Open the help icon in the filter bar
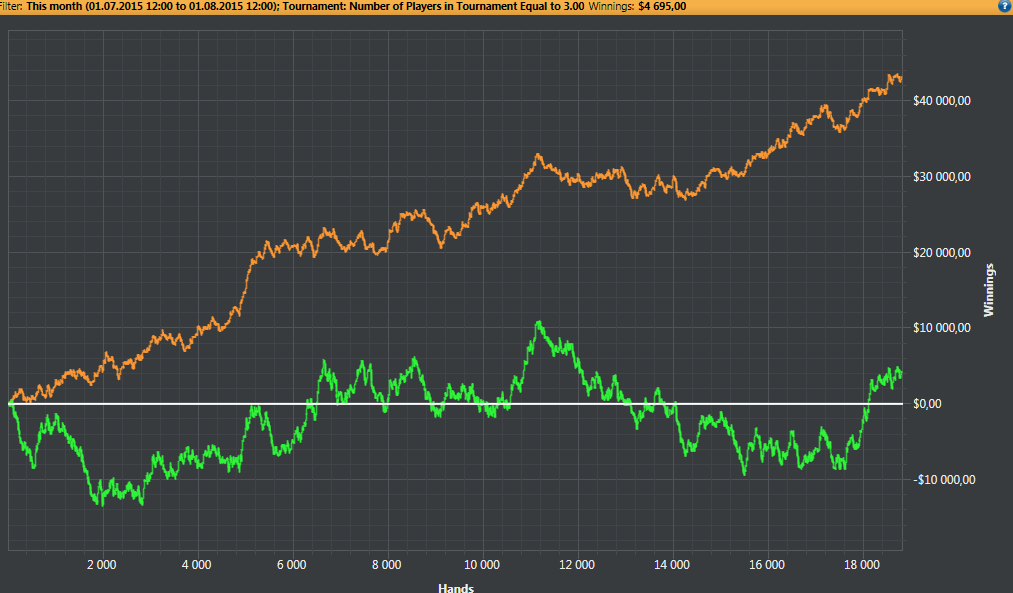This screenshot has width=1013, height=593. (x=1005, y=6)
